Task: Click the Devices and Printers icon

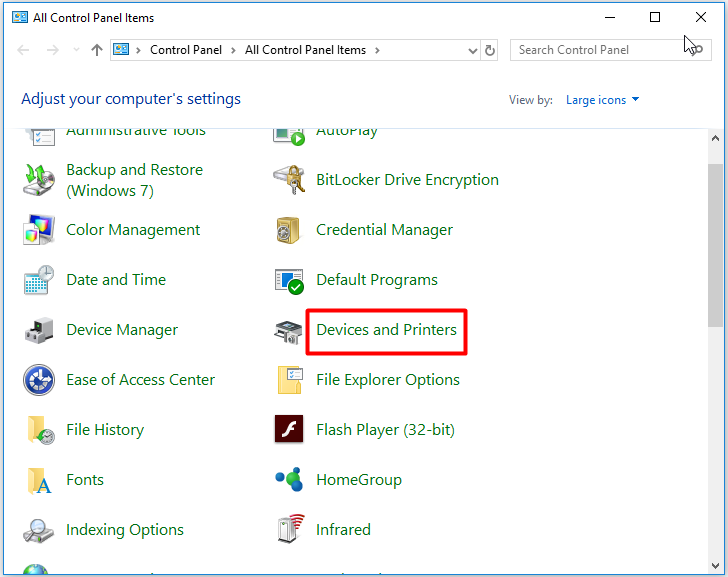Action: [289, 331]
